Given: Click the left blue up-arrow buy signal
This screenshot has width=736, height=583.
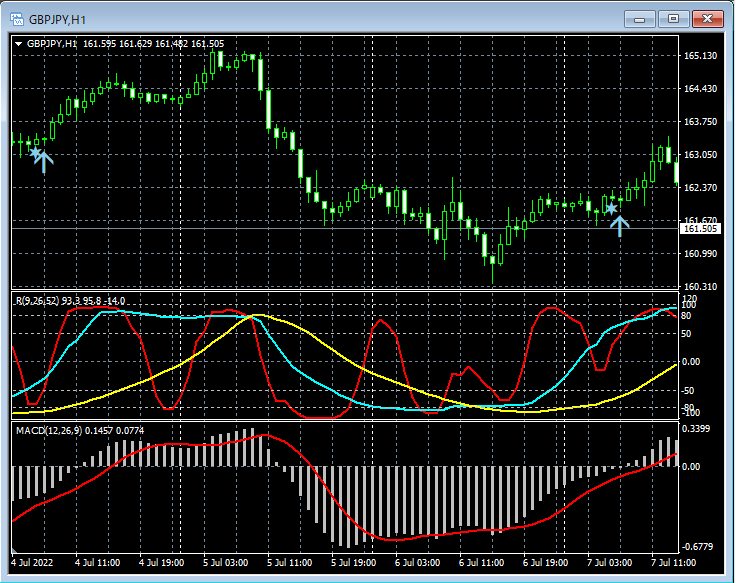Looking at the screenshot, I should [44, 162].
